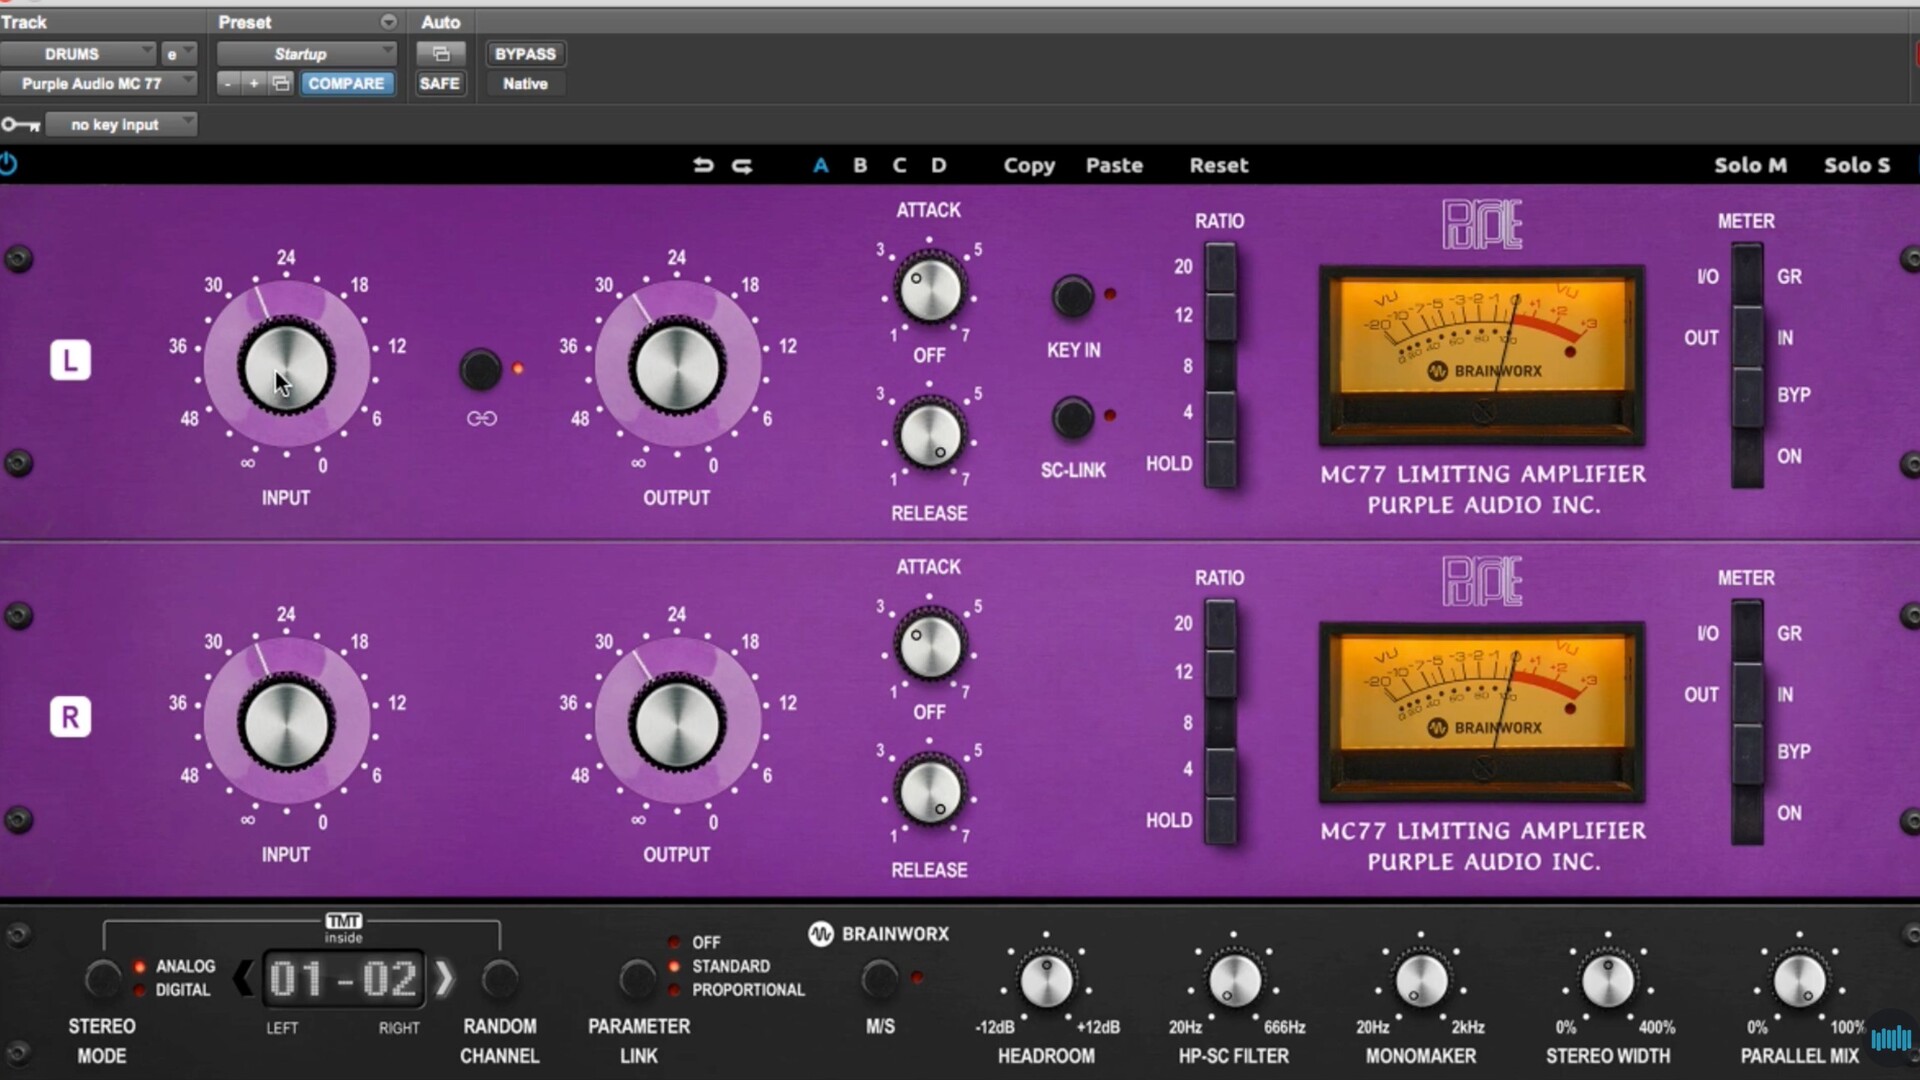Select left meter GR button

(1747, 276)
